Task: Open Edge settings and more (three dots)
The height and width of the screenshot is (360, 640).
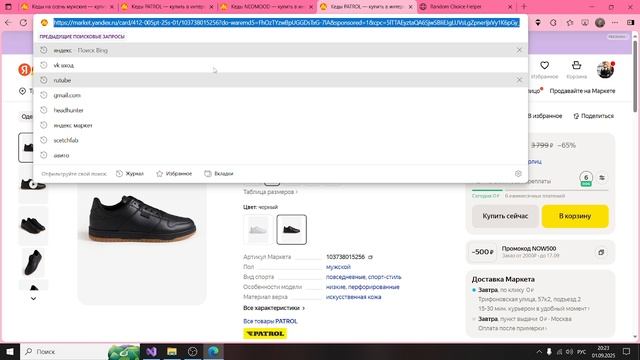Action: click(x=615, y=23)
